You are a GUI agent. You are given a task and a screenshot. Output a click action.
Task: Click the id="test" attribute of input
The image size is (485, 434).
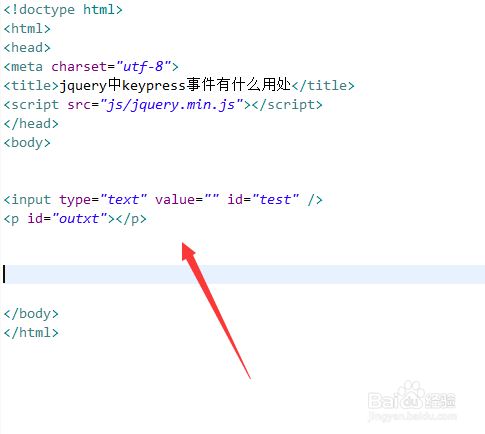click(x=263, y=200)
